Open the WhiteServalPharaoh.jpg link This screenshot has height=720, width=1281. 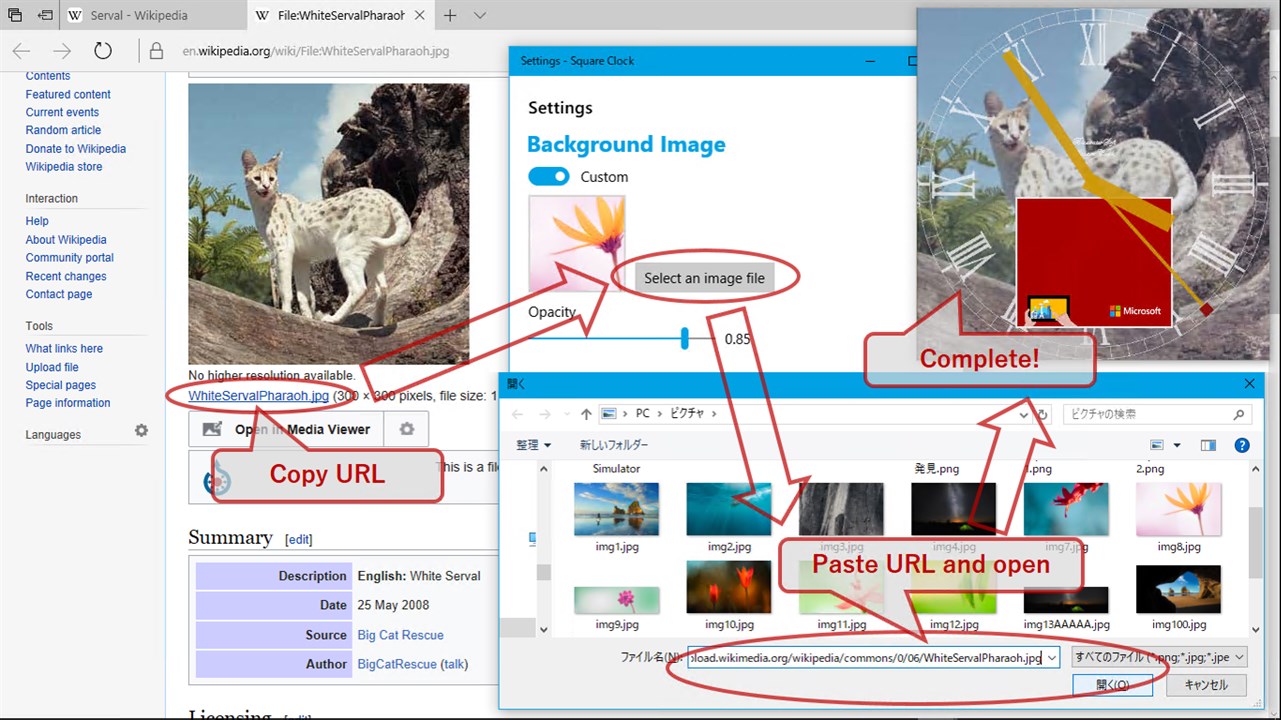(x=259, y=396)
